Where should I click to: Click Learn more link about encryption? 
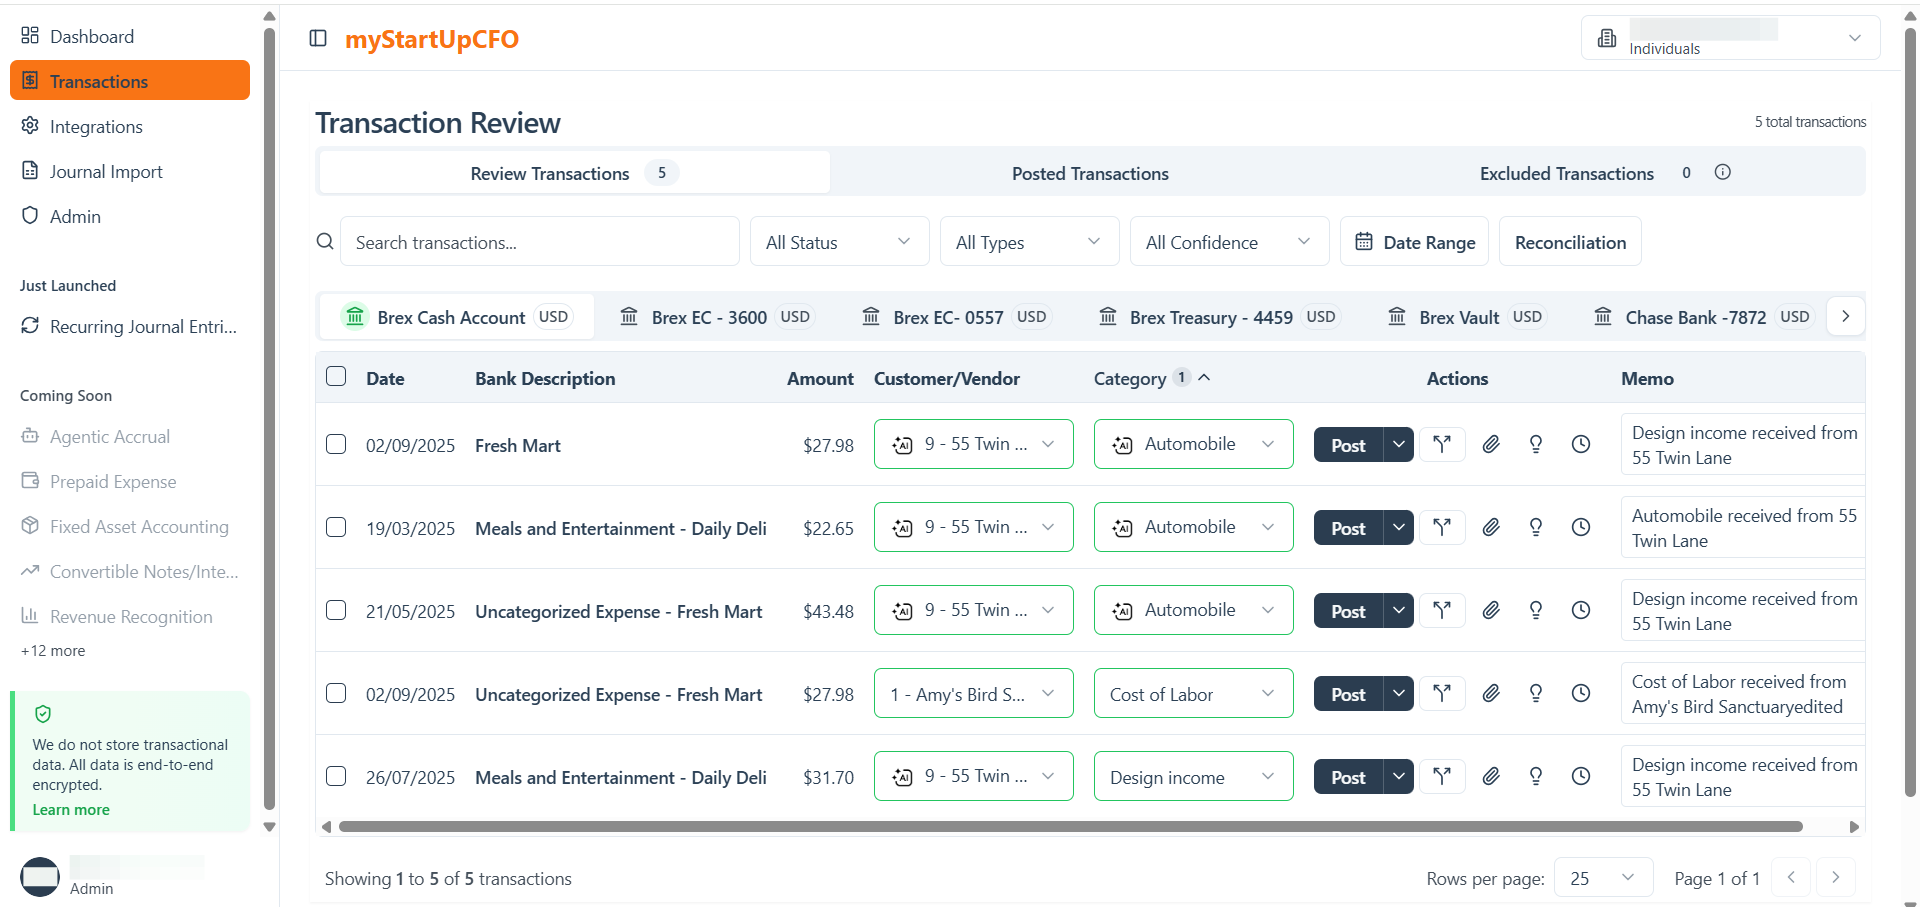pos(71,810)
